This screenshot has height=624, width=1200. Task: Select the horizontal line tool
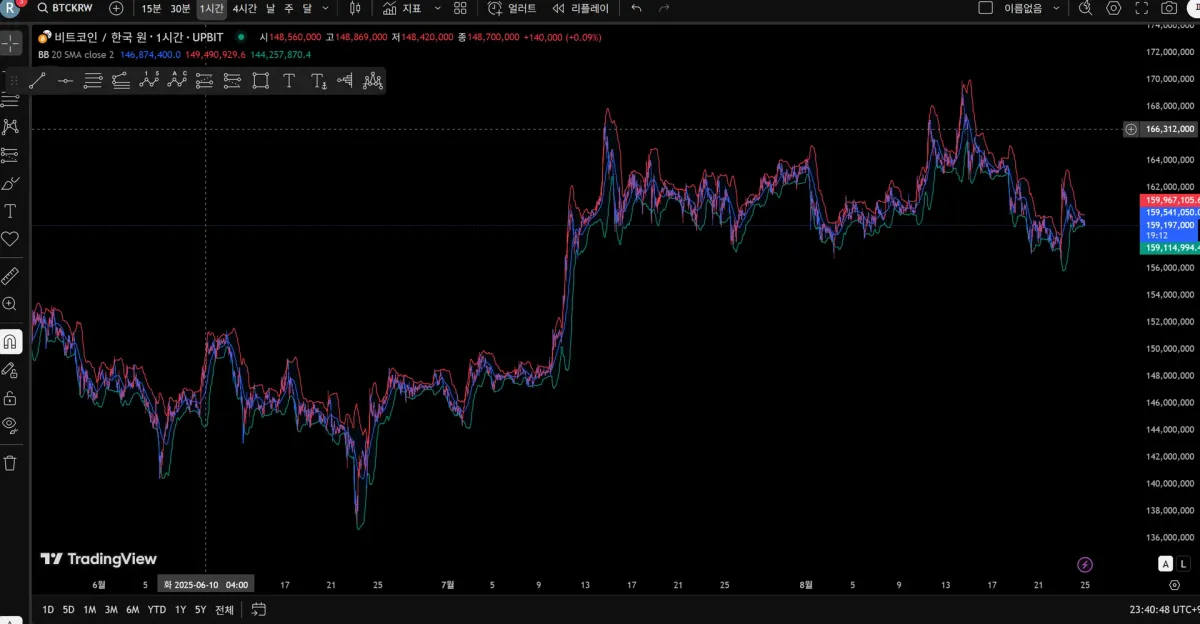65,81
